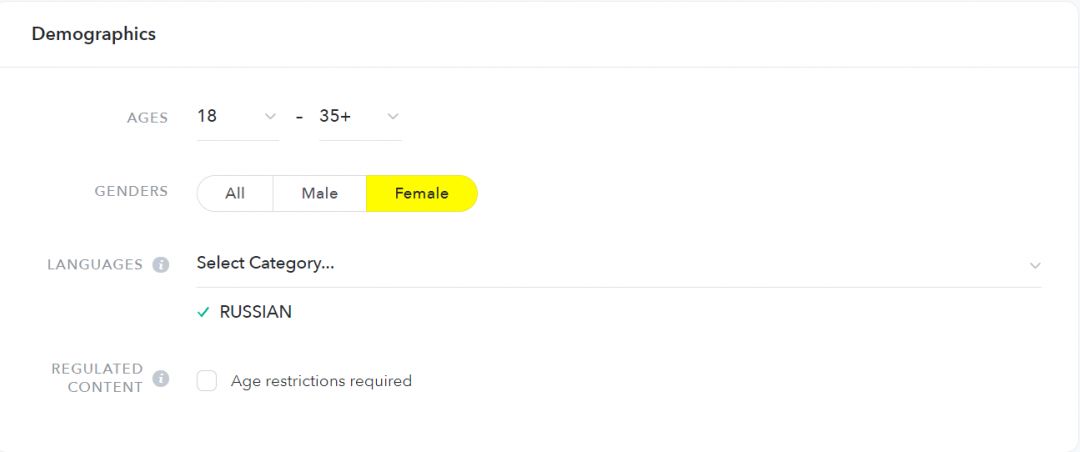Click the Demographics section header
1080x452 pixels.
(x=94, y=34)
